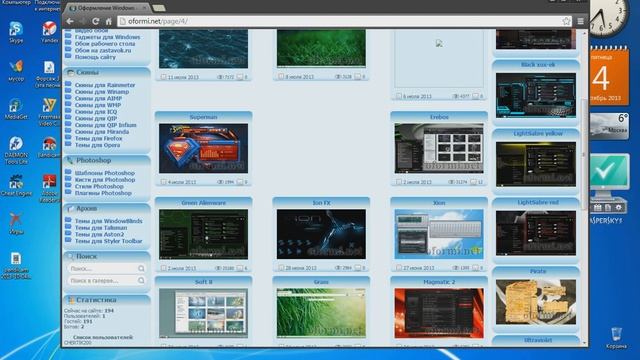Open Темы для Firefox link
The height and width of the screenshot is (360, 640).
tap(98, 138)
